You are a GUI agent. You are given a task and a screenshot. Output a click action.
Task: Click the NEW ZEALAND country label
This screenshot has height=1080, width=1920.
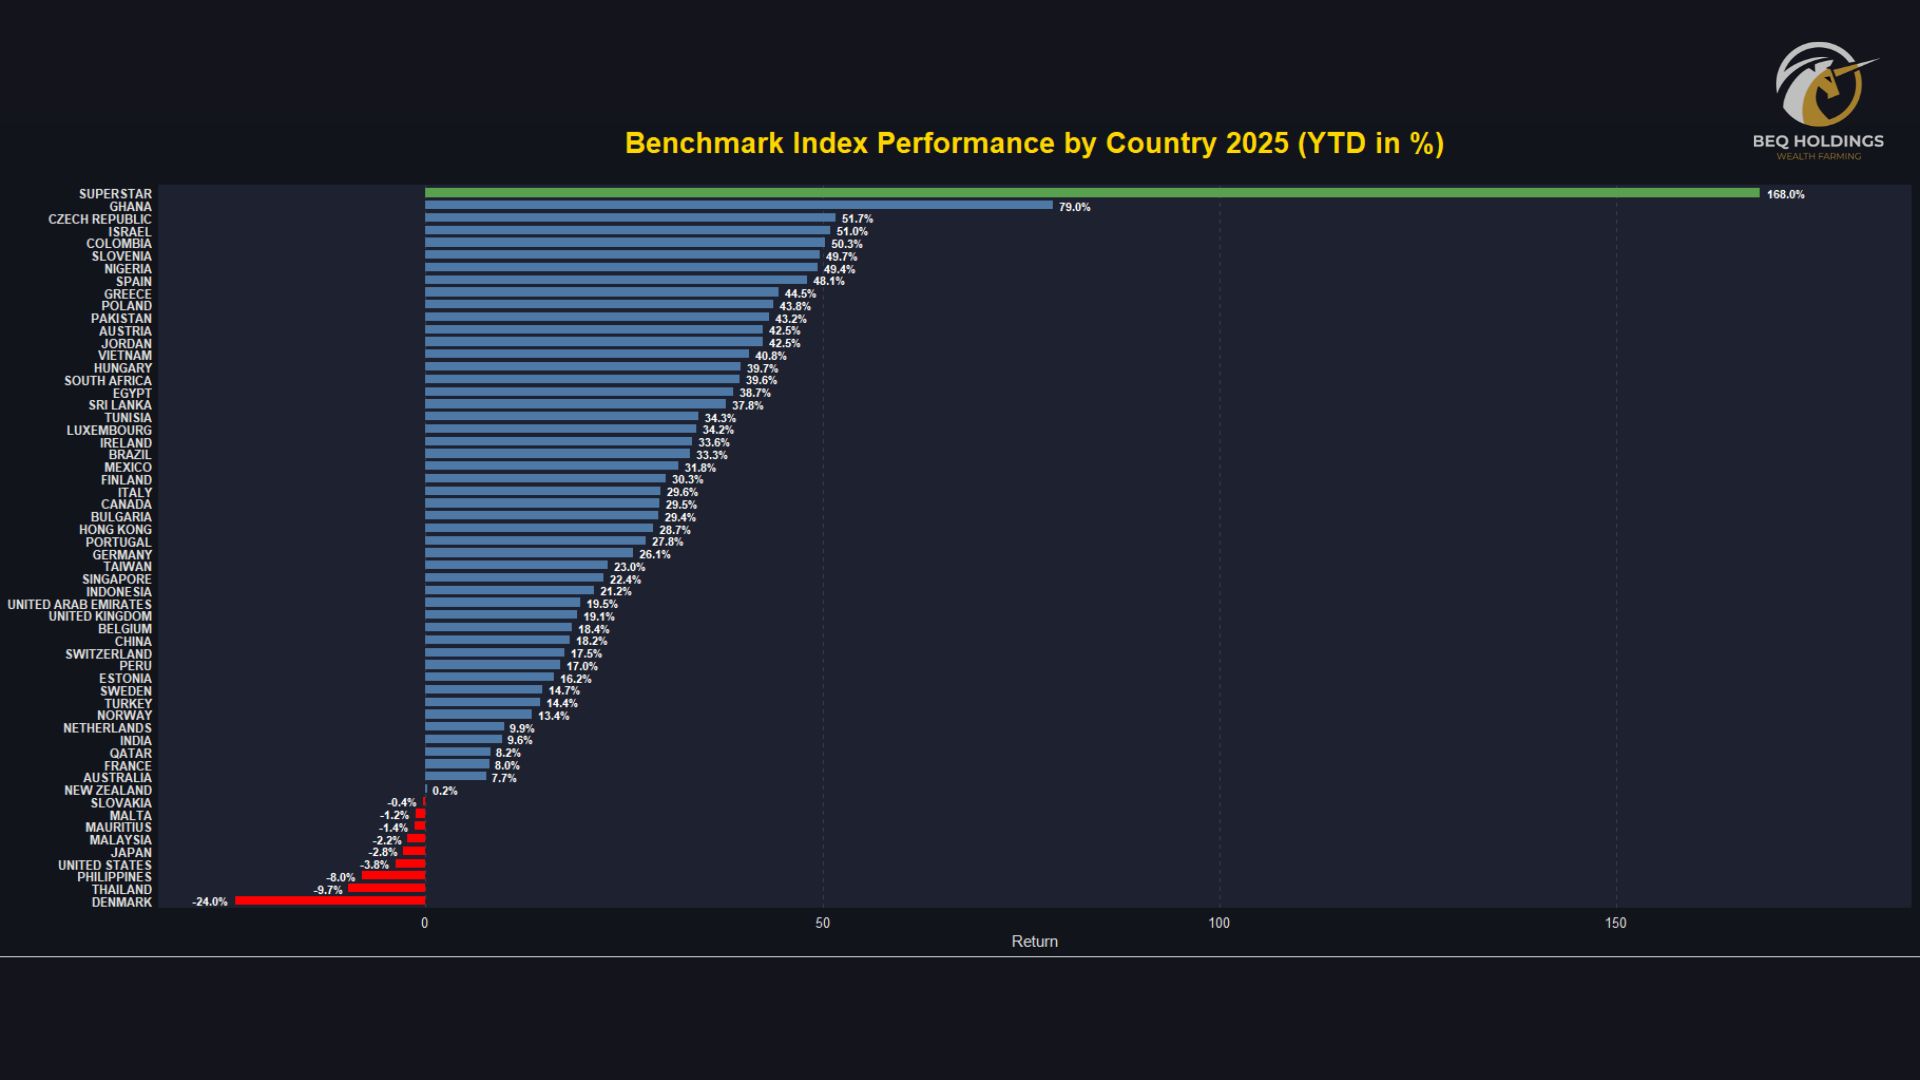click(x=108, y=790)
